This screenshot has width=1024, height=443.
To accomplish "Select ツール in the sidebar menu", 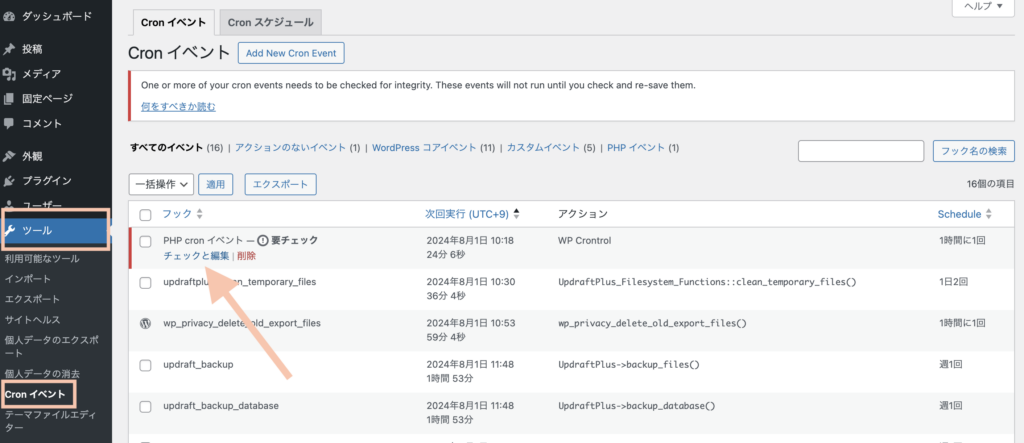I will pos(56,230).
